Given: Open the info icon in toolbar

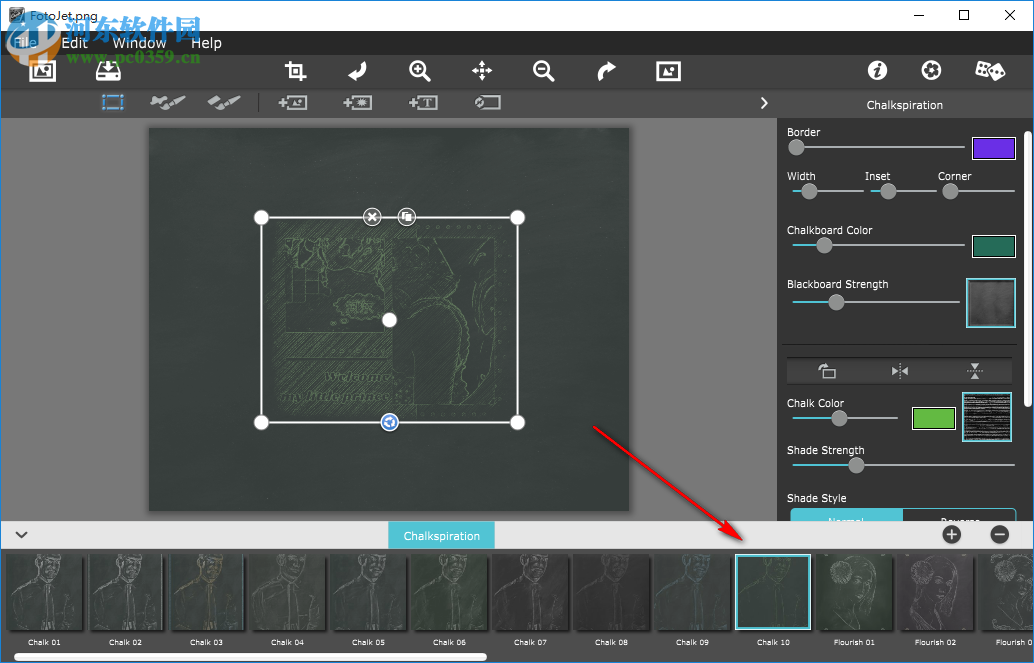Looking at the screenshot, I should (877, 71).
